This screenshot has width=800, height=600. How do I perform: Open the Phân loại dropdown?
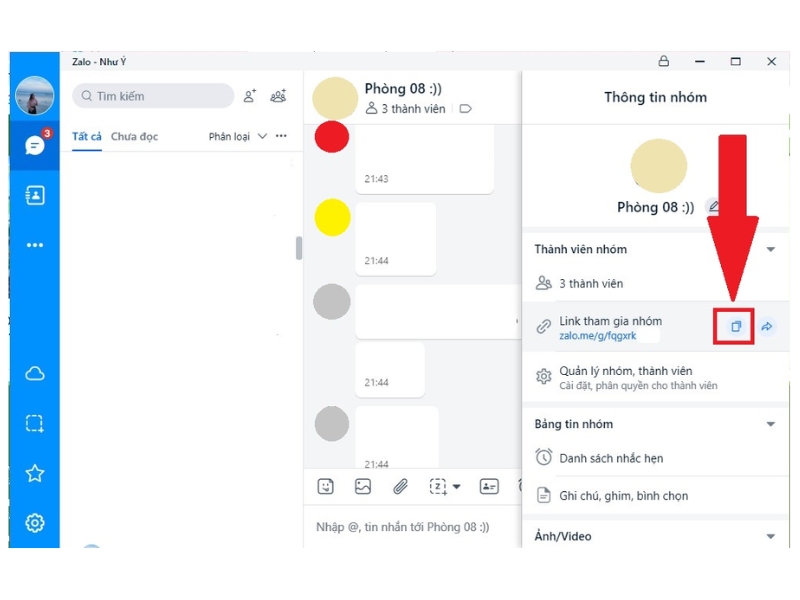pos(238,137)
